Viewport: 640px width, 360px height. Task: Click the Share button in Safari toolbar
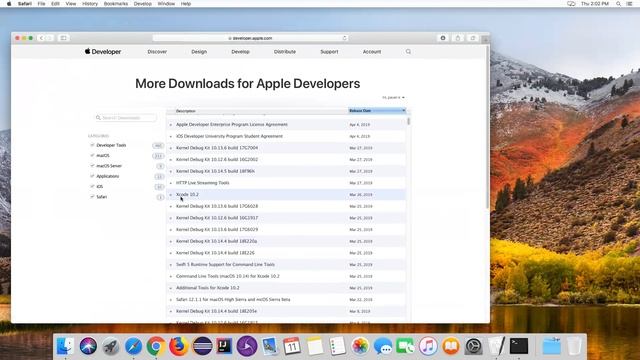(x=458, y=38)
